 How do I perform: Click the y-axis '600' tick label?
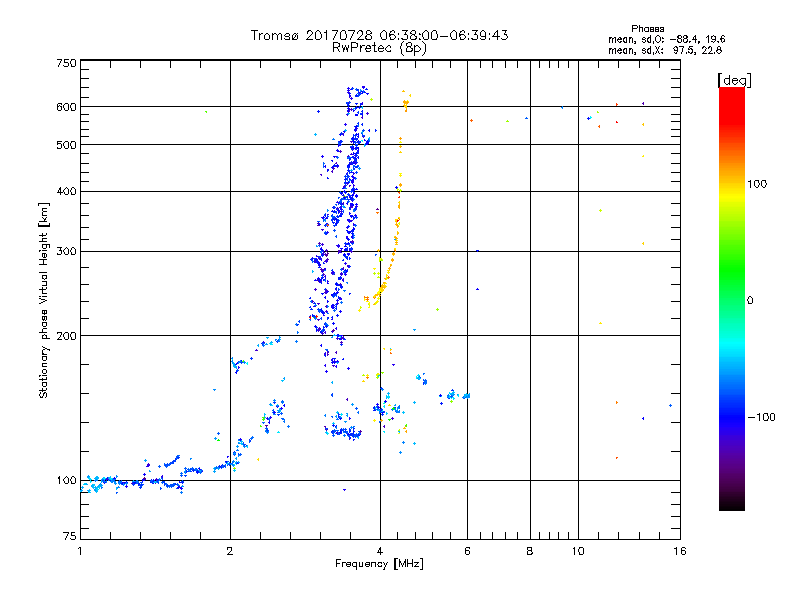66,107
